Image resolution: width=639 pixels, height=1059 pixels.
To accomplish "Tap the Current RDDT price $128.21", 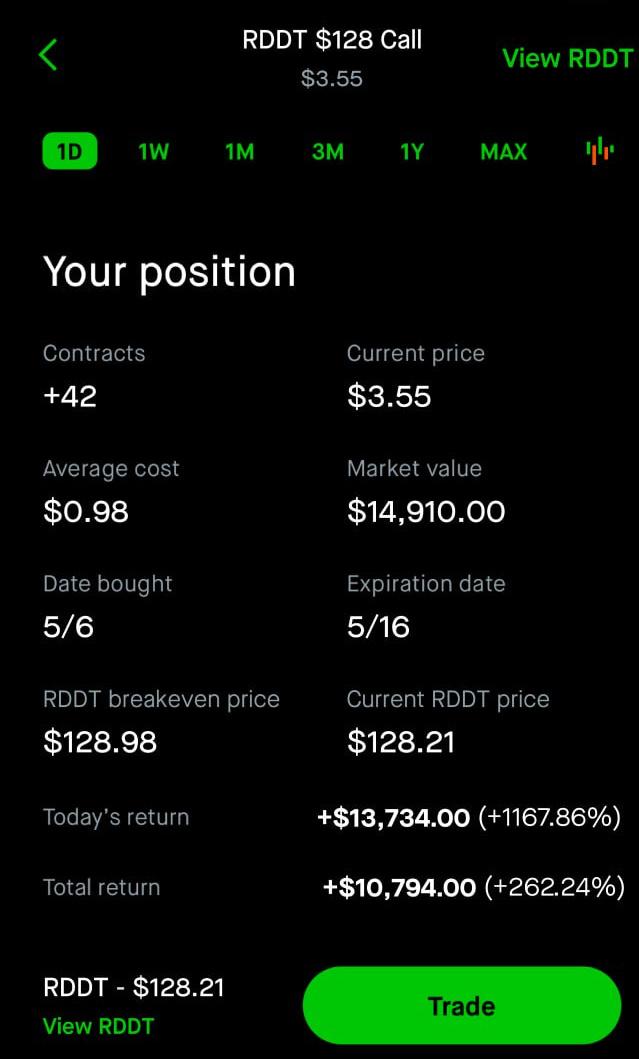I will tap(401, 742).
